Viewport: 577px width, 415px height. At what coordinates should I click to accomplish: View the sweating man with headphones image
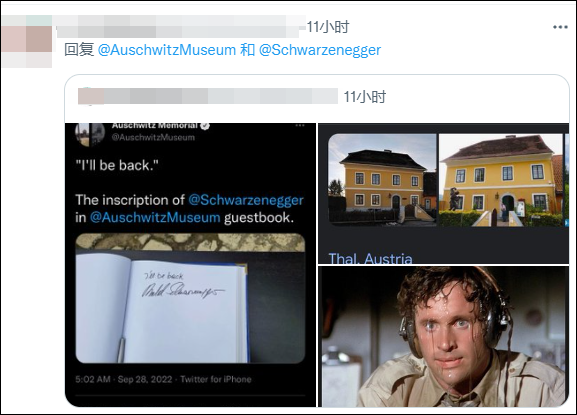pyautogui.click(x=443, y=336)
